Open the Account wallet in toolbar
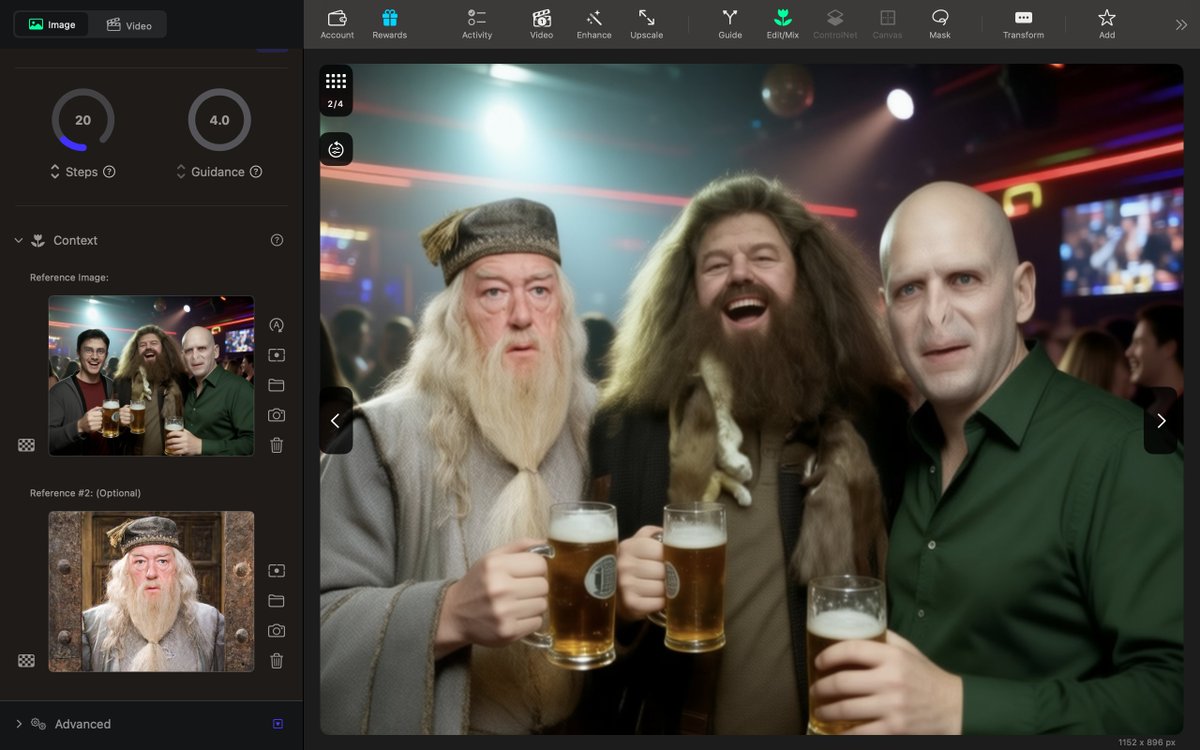This screenshot has height=750, width=1200. tap(337, 23)
